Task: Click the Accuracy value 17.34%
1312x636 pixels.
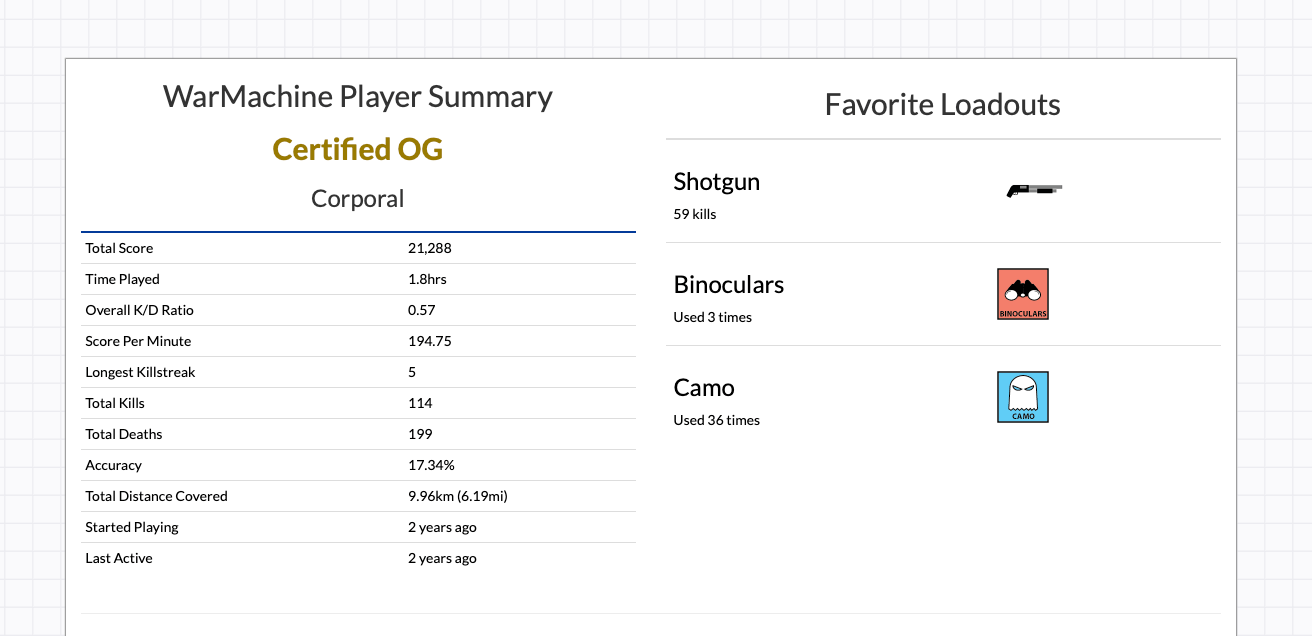Action: [431, 465]
